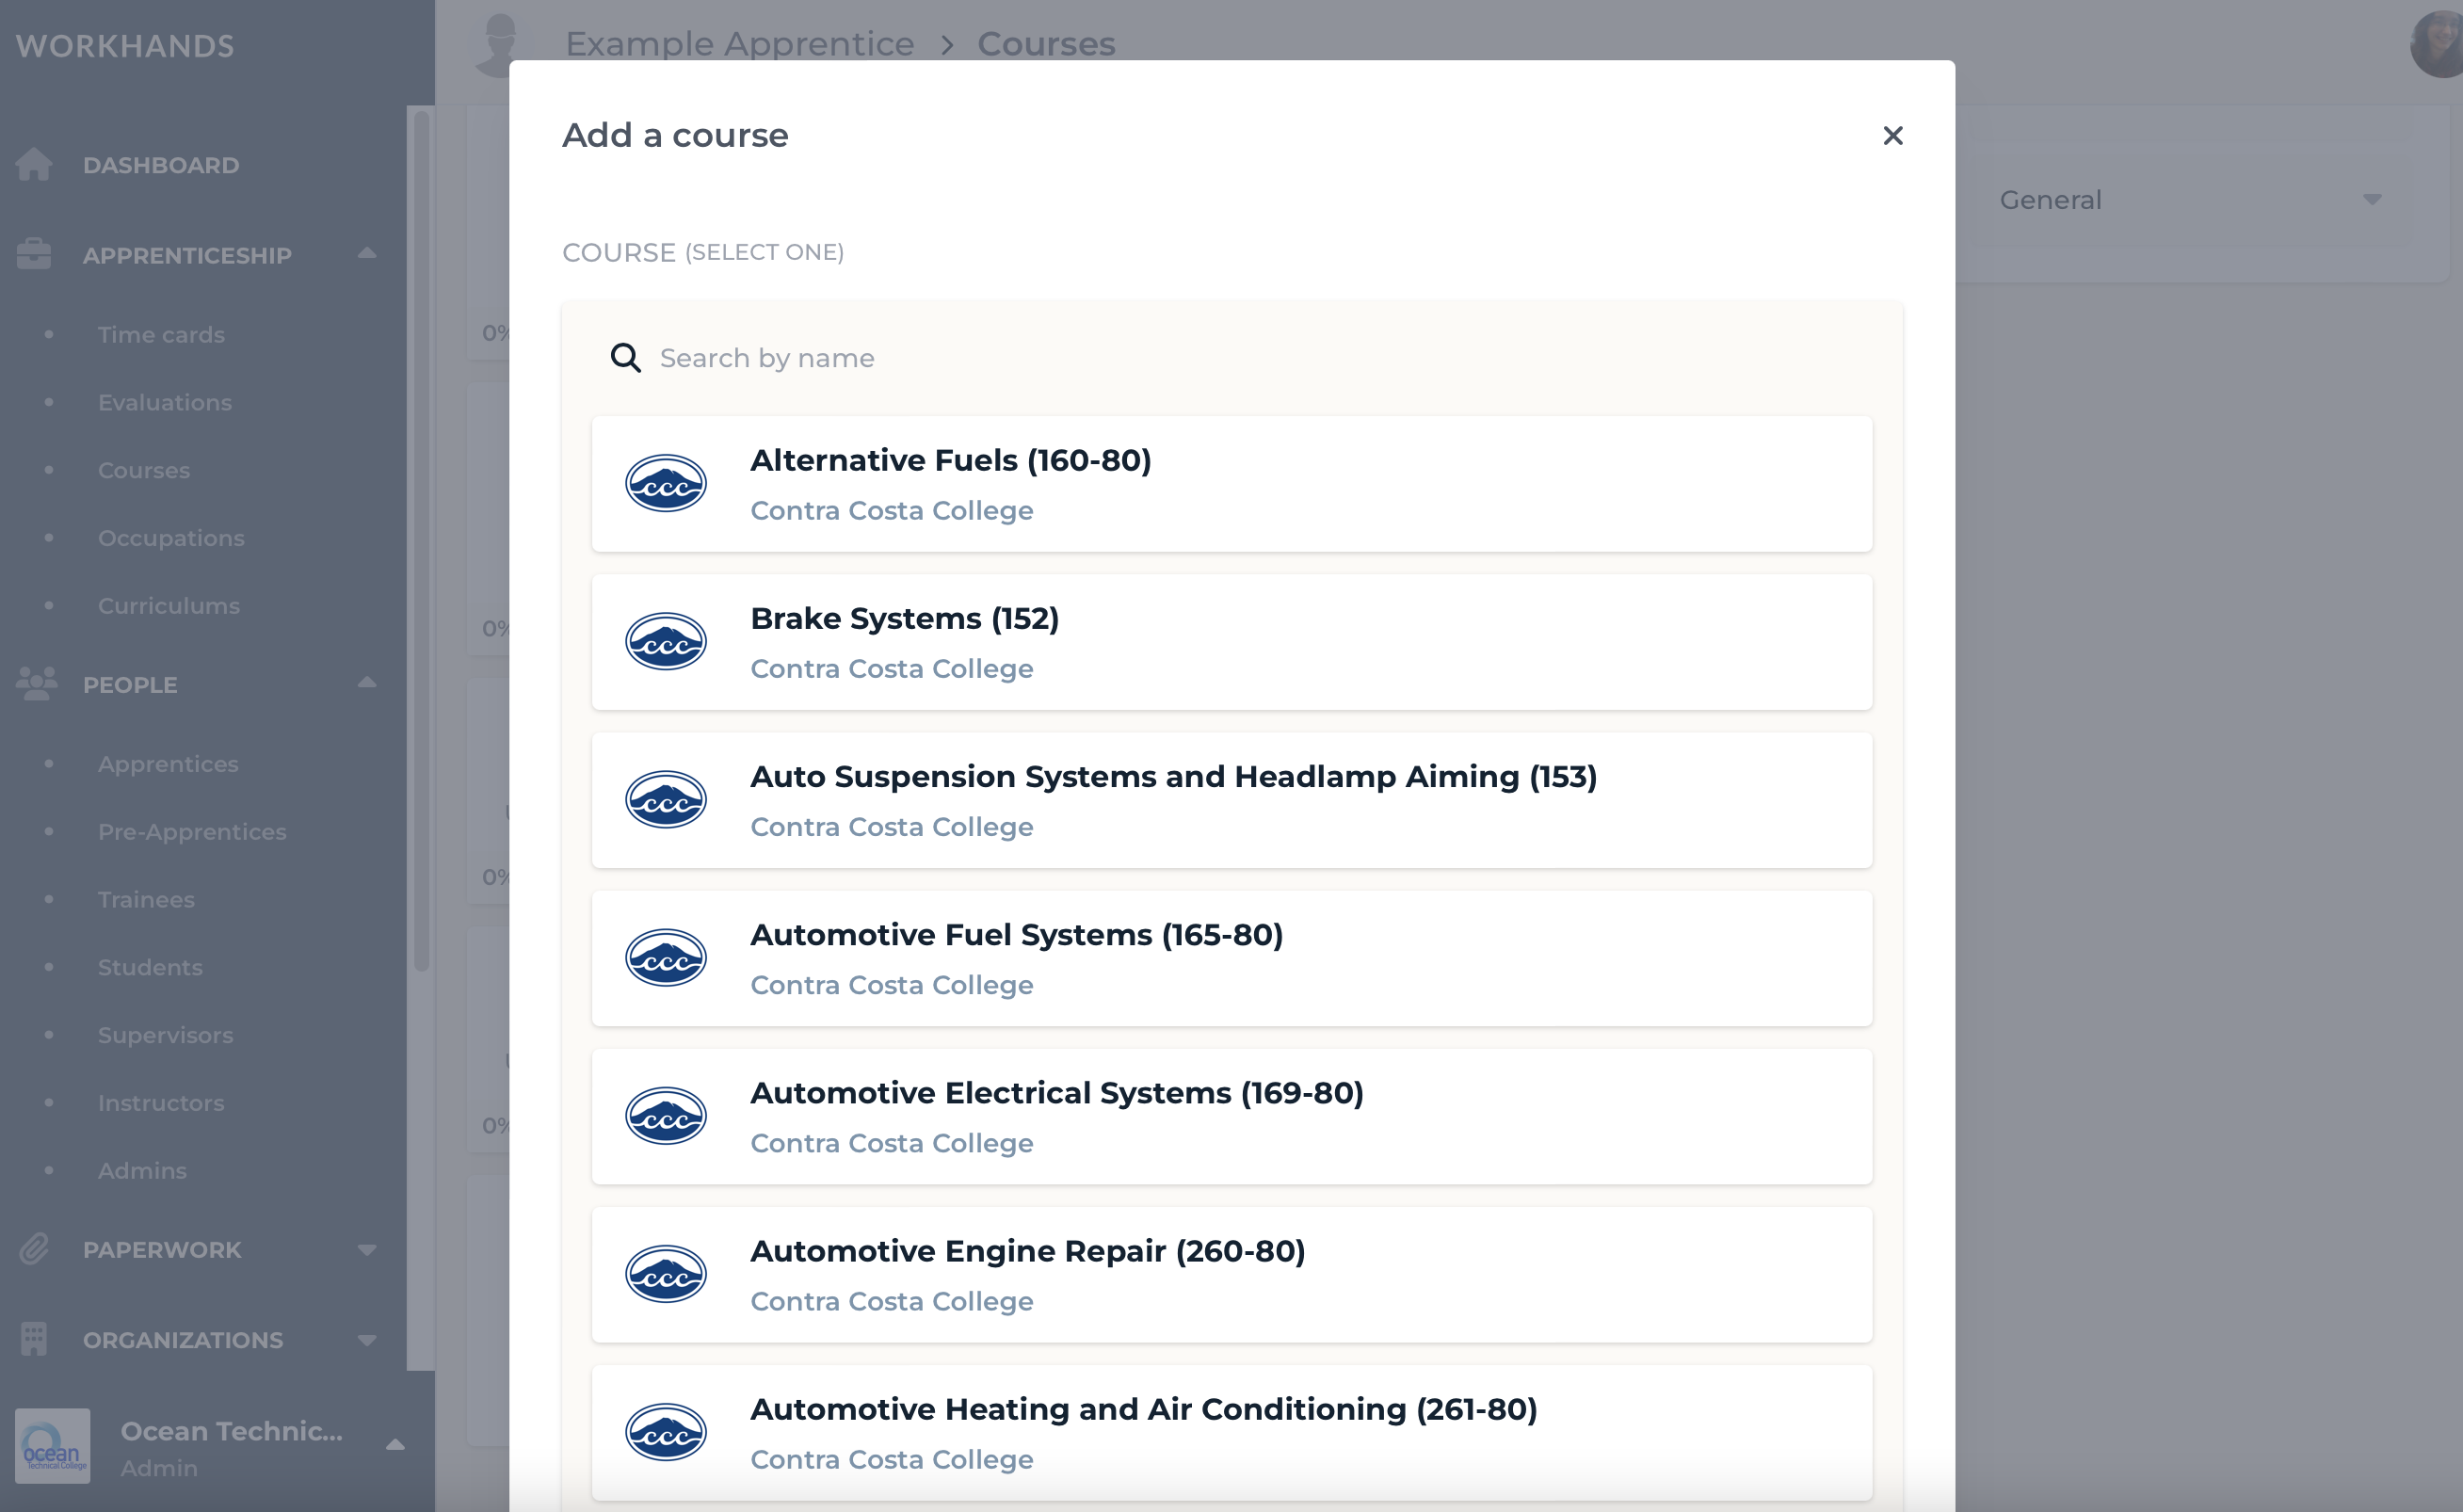Go to Admins list
This screenshot has height=1512, width=2463.
click(142, 1171)
